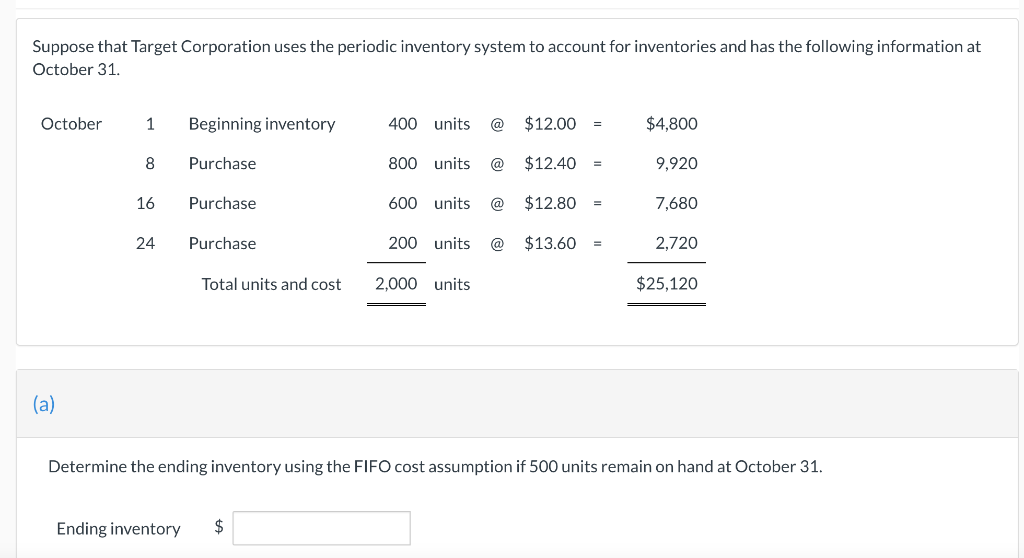1024x558 pixels.
Task: Click the Beginning inventory row label
Action: (x=262, y=124)
